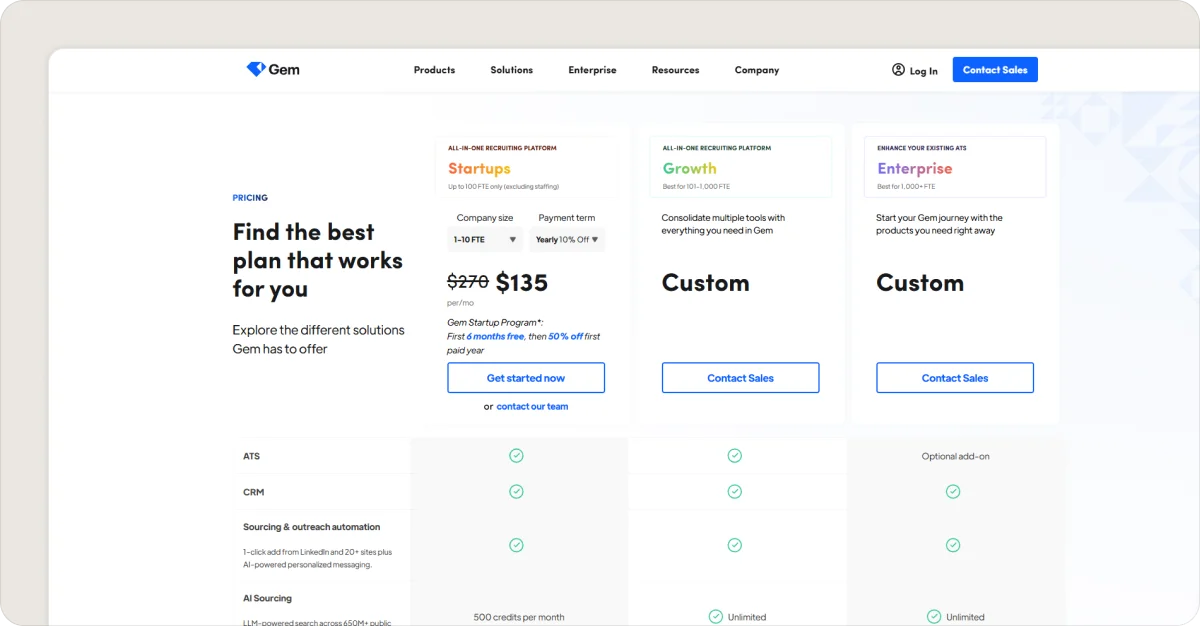
Task: Click Sourcing & outreach checkmark under Startups
Action: (x=516, y=545)
